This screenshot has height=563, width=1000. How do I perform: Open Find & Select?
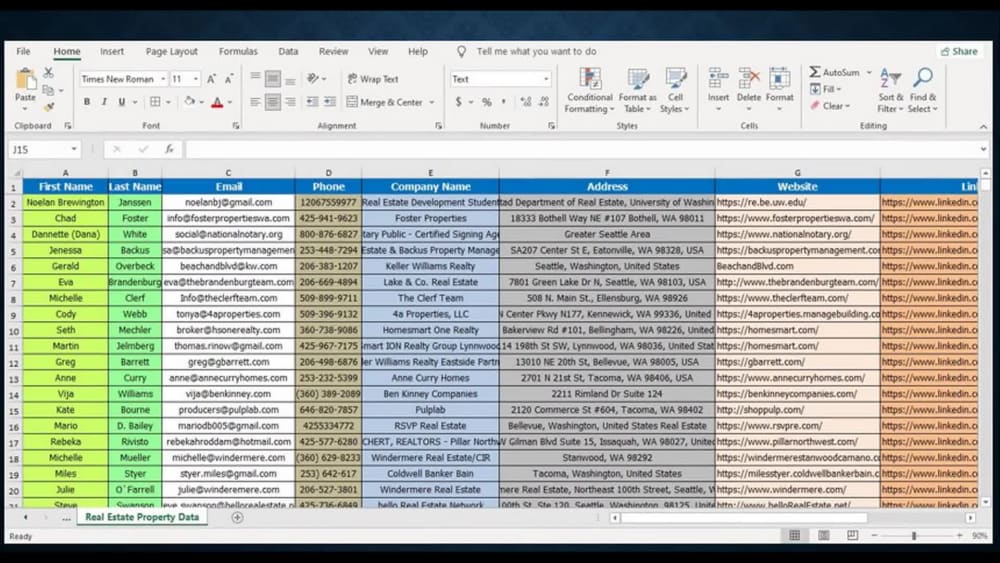[x=923, y=91]
